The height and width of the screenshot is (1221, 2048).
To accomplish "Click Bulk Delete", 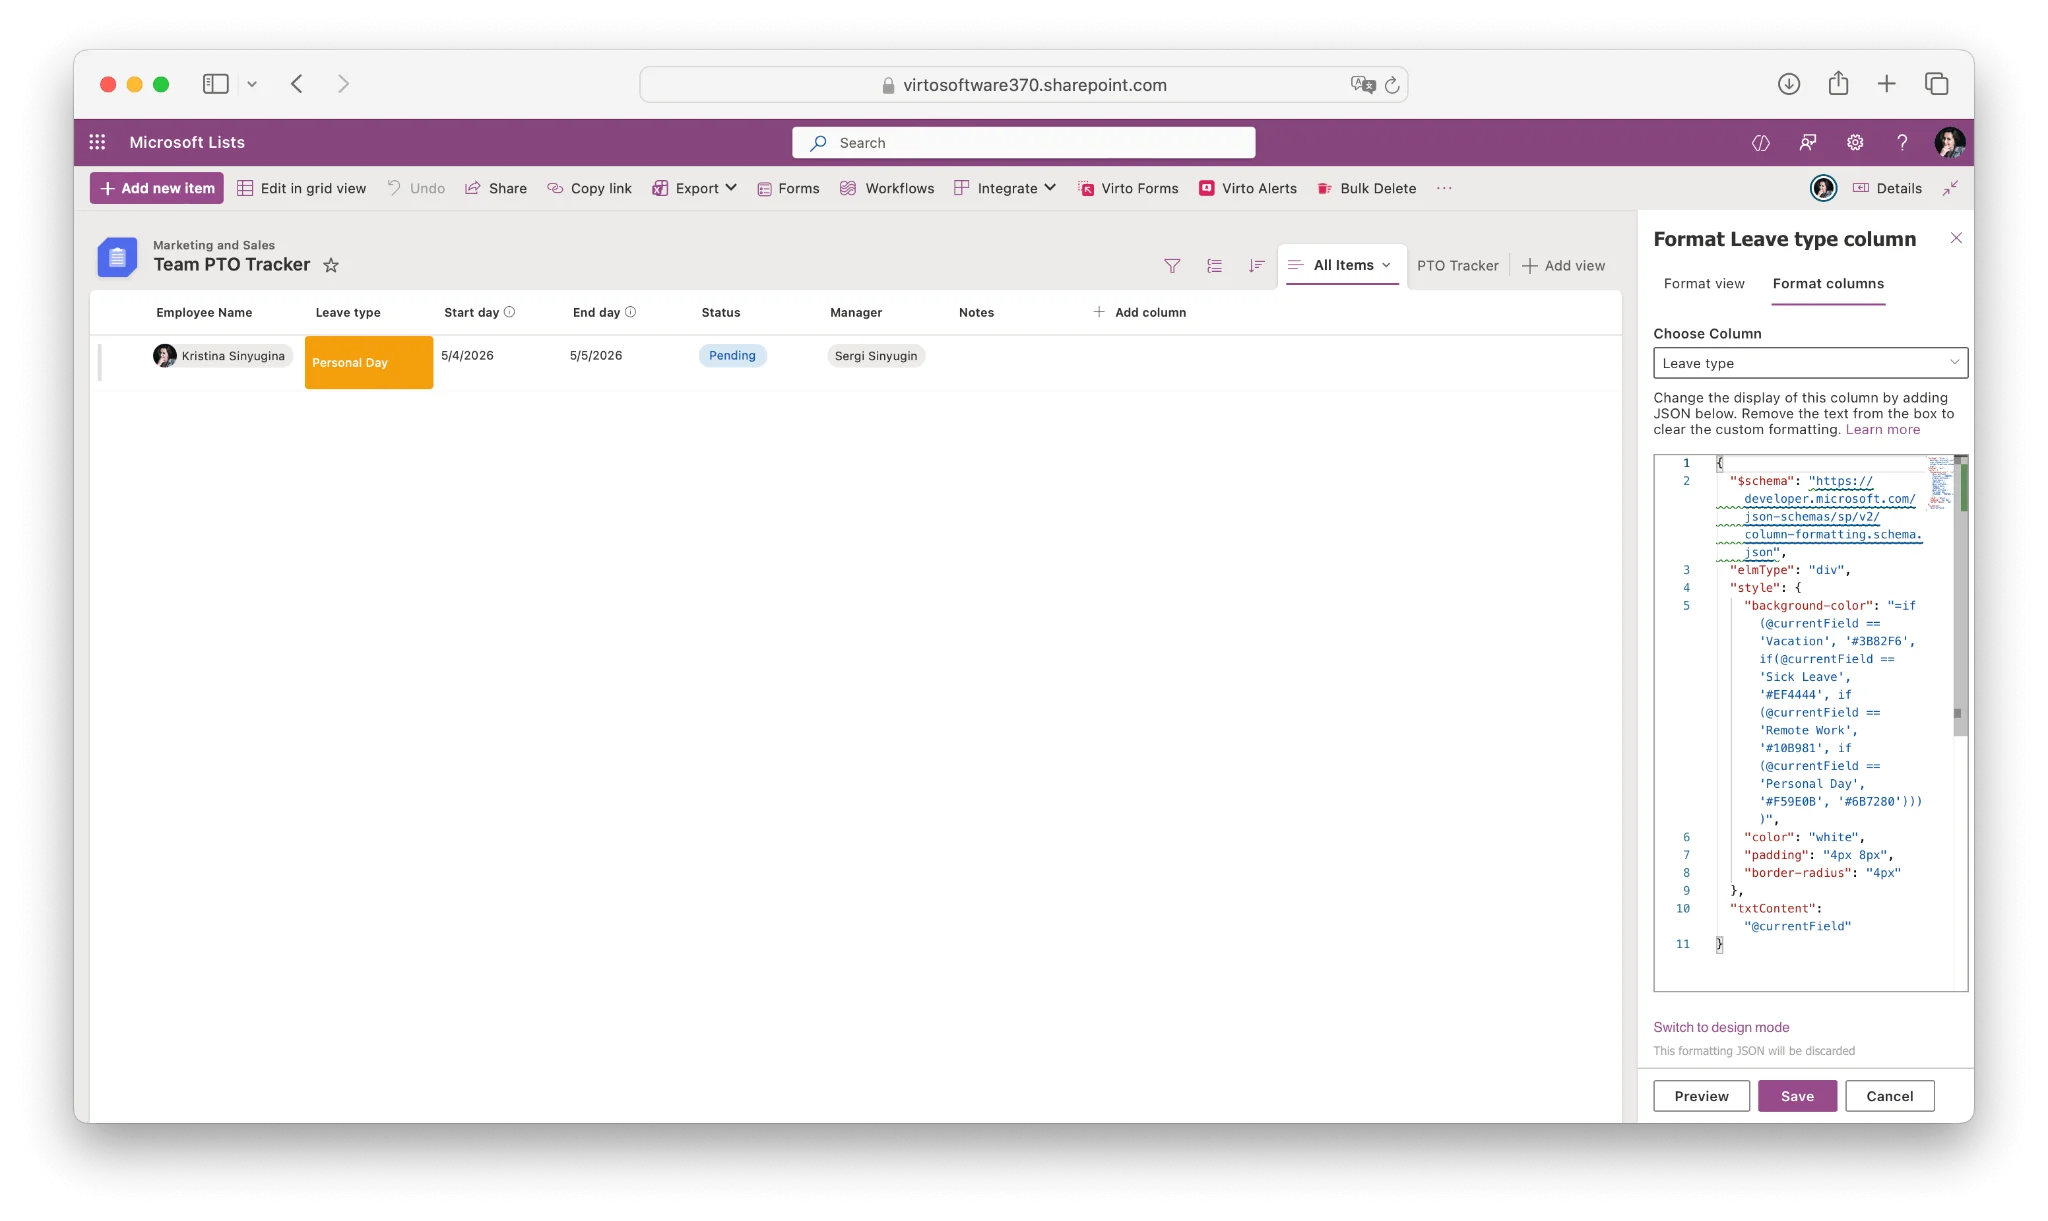I will [x=1367, y=188].
